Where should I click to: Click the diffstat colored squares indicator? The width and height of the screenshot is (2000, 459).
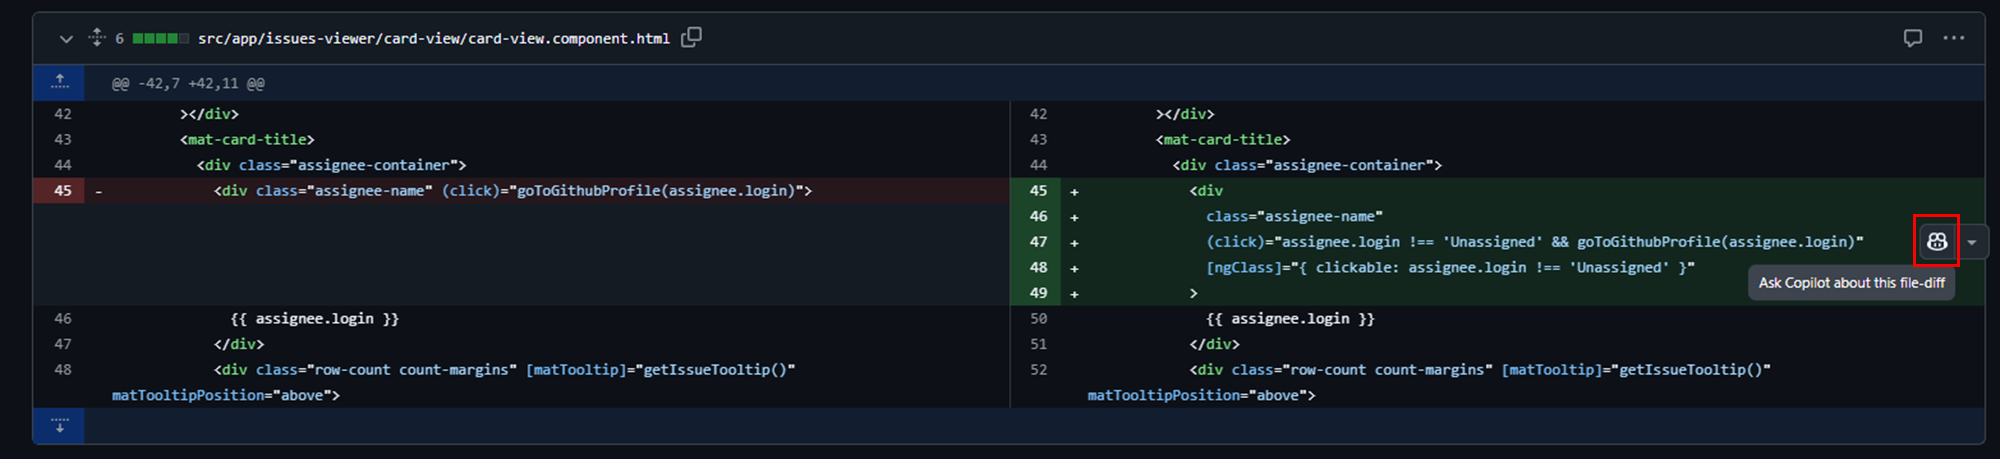pos(160,39)
